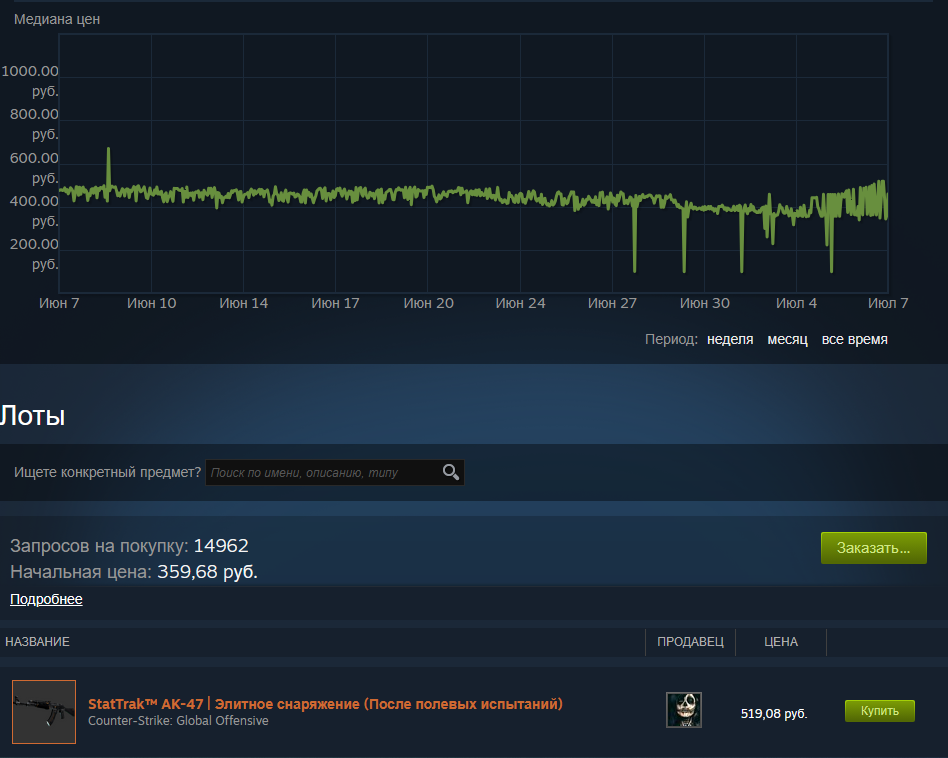Click the Июл 7 axis label
This screenshot has height=758, width=948.
click(888, 303)
